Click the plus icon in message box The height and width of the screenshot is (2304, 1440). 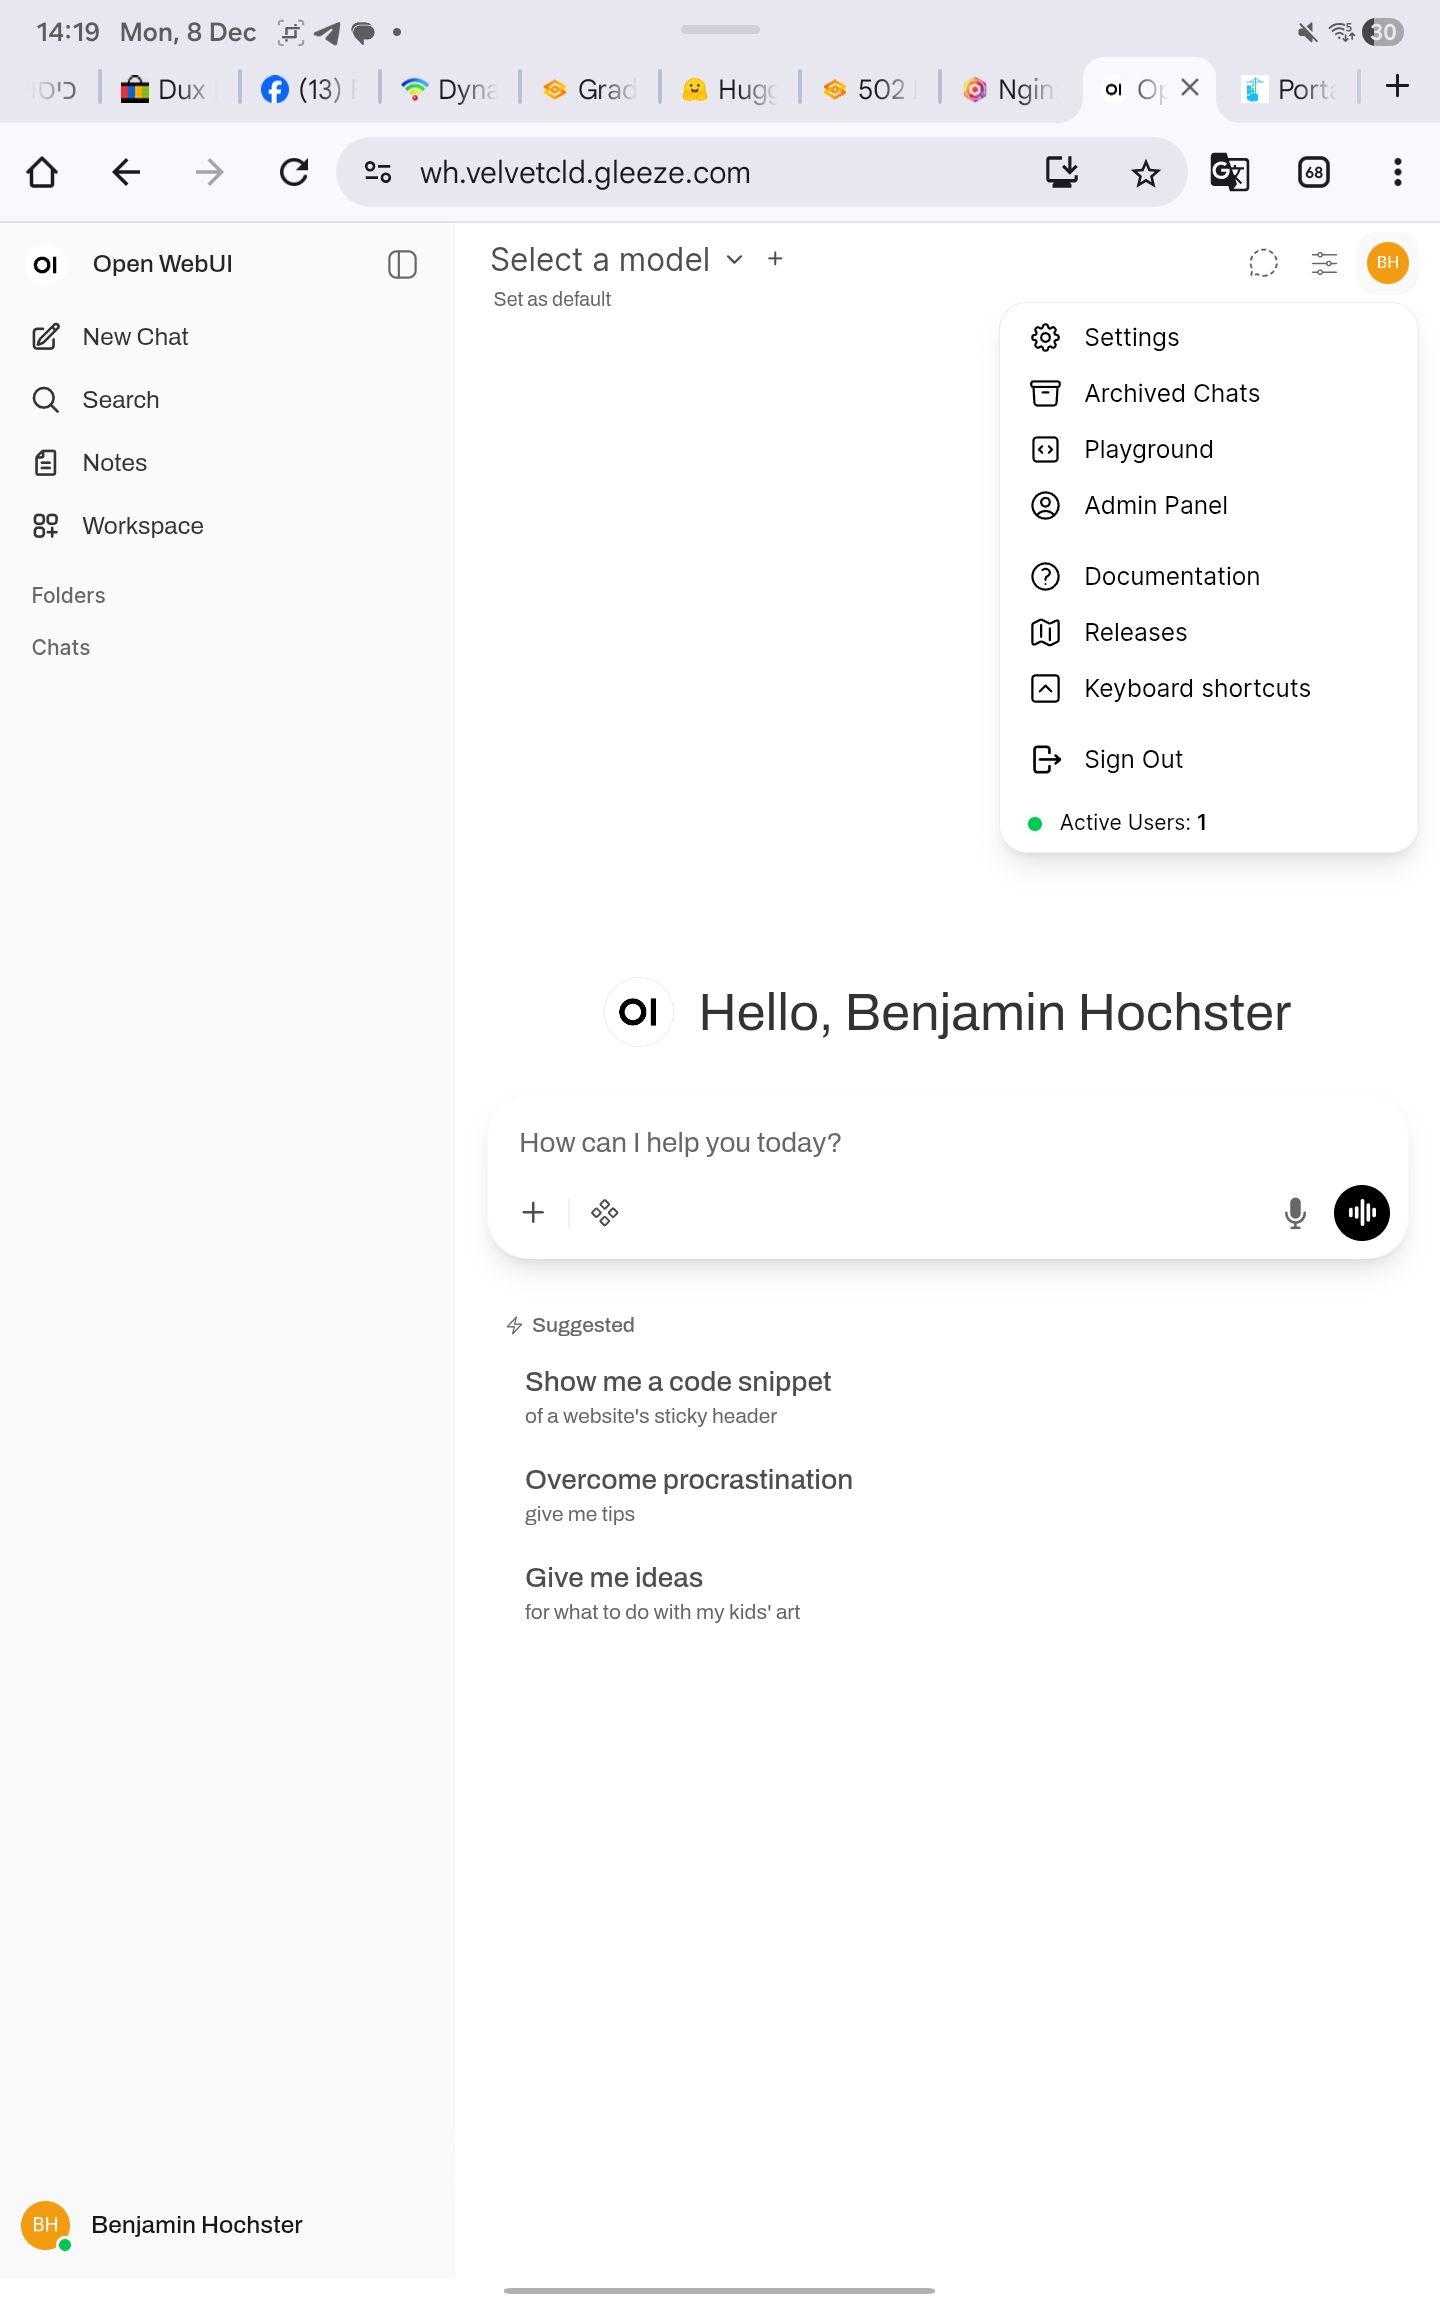point(533,1213)
